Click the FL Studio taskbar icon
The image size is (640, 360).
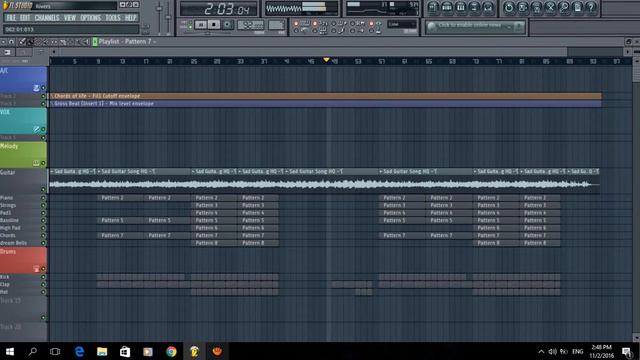tap(194, 351)
